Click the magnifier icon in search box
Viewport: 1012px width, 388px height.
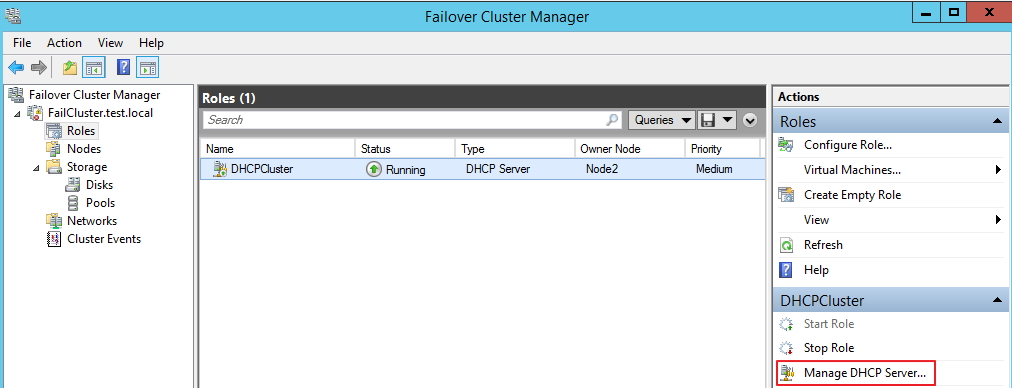(x=612, y=119)
